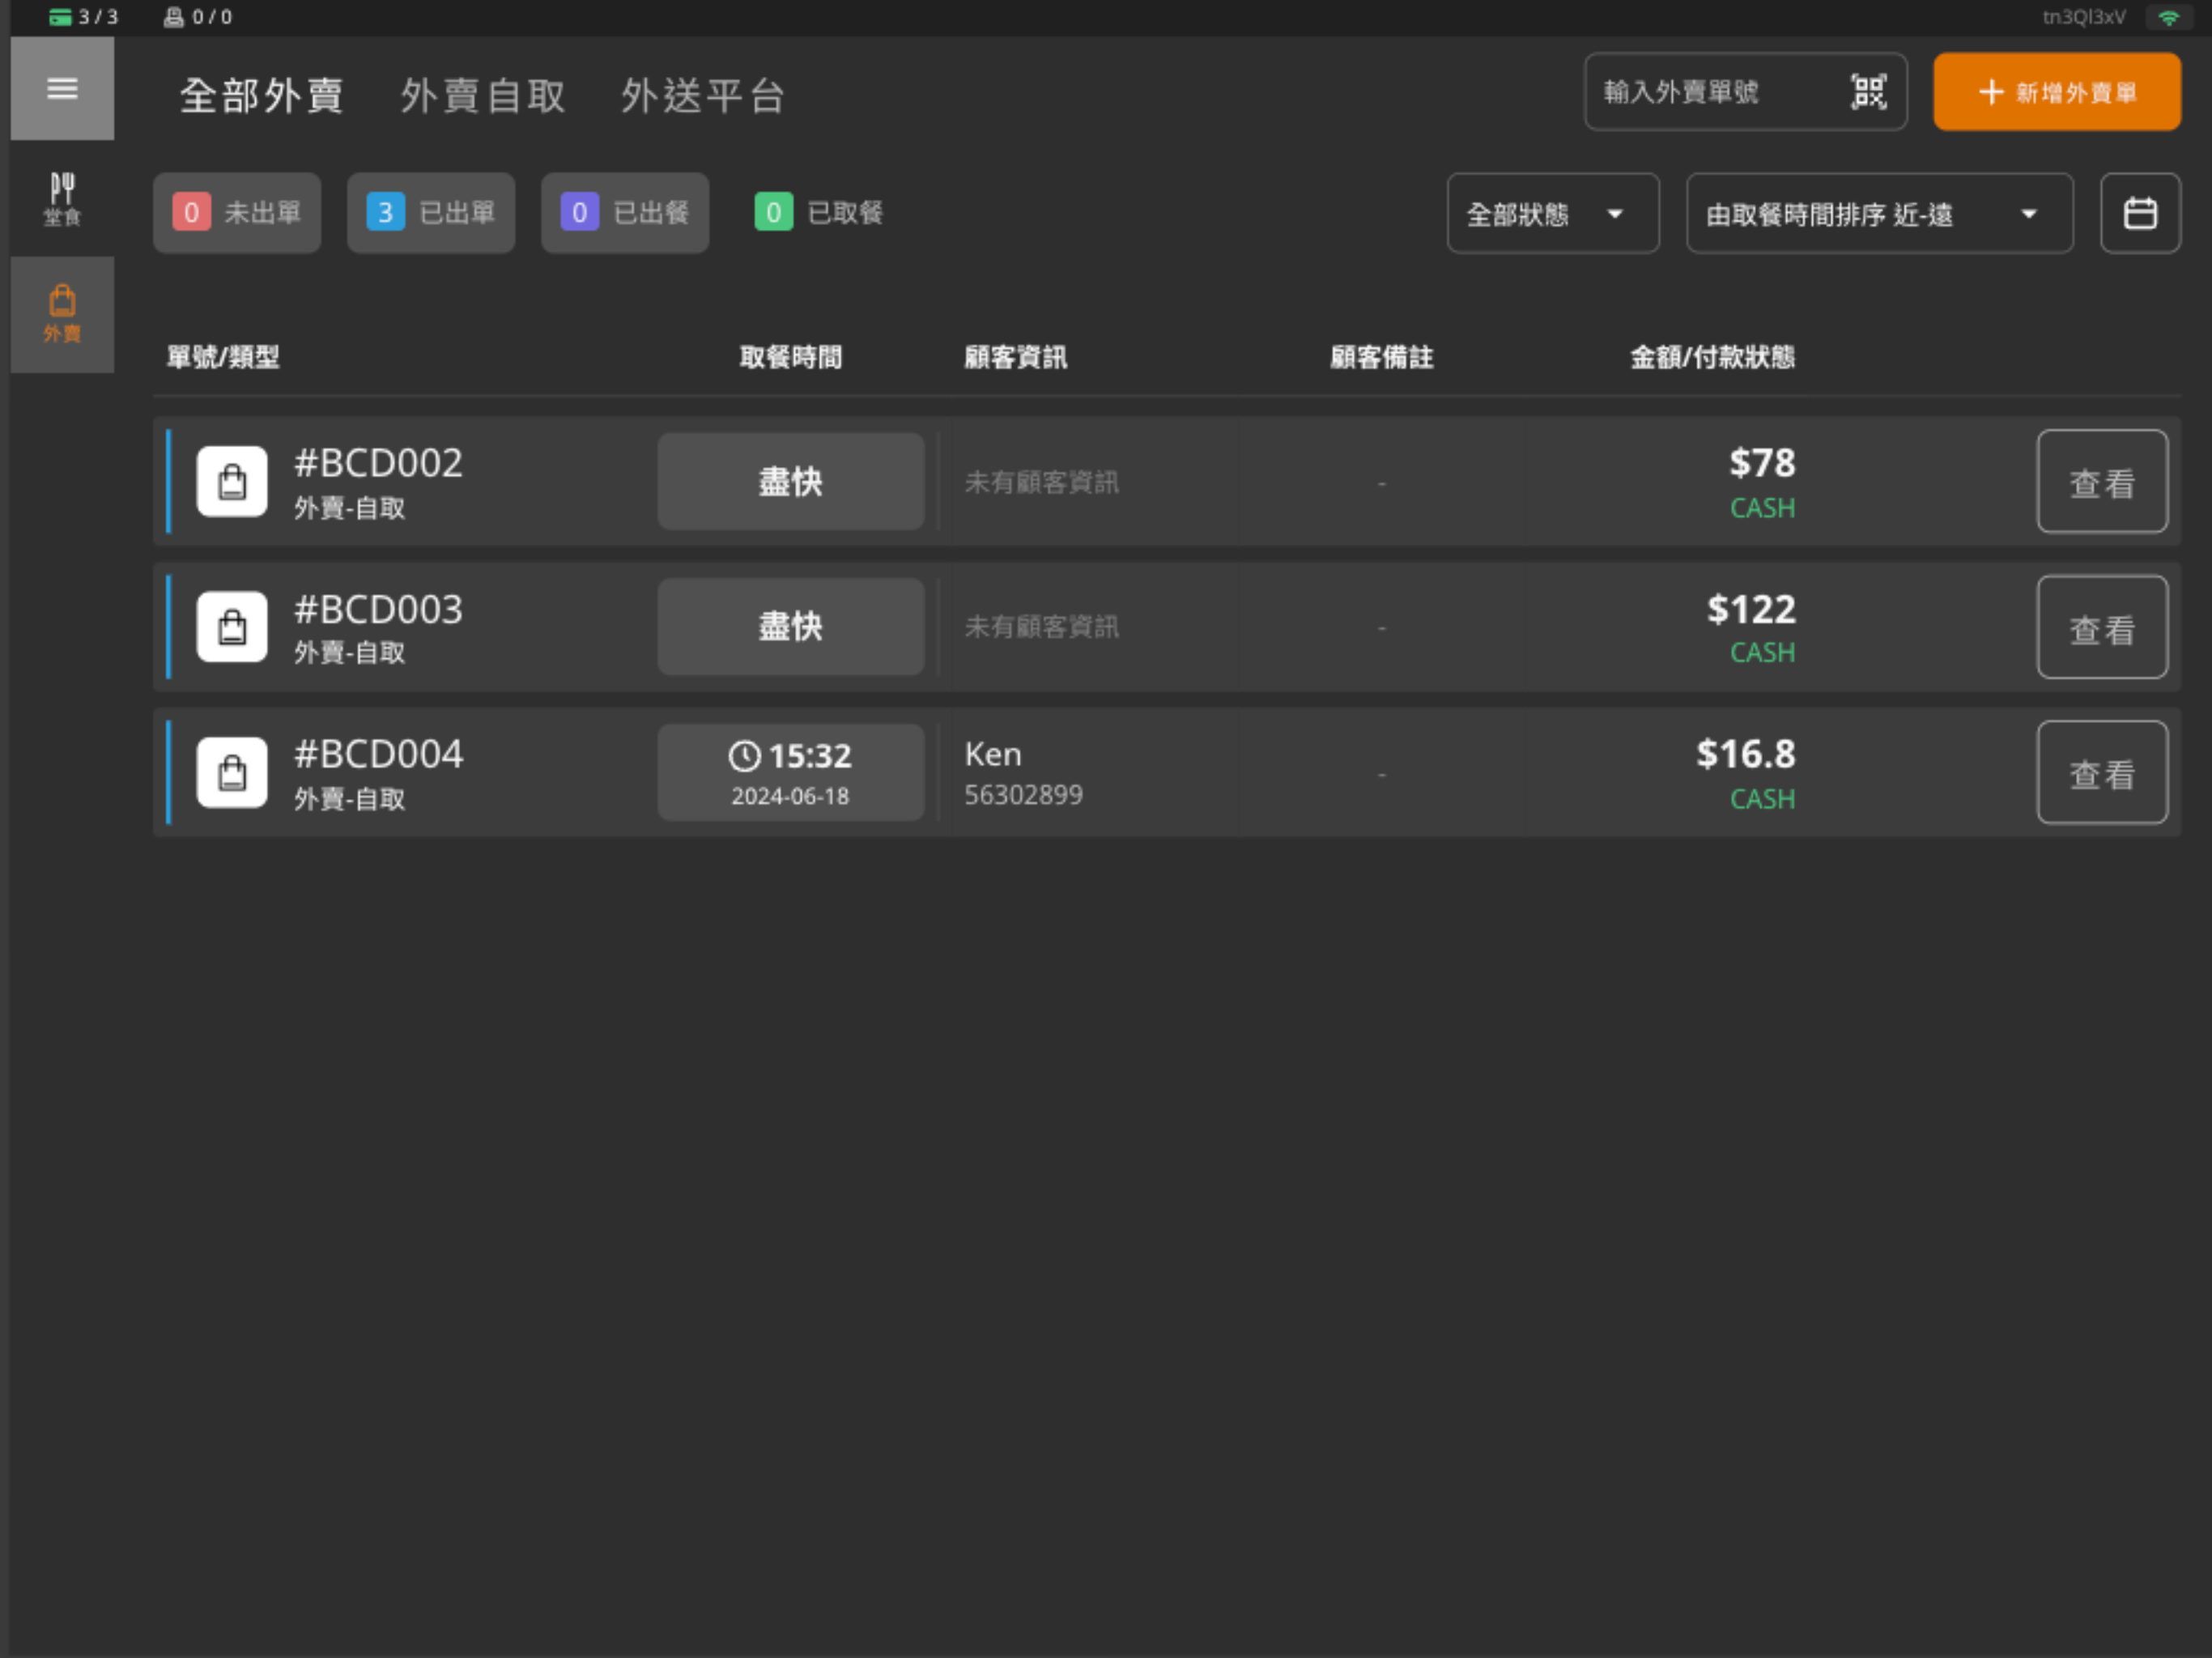Image resolution: width=2212 pixels, height=1658 pixels.
Task: Switch to the 外送平台 tab
Action: (703, 96)
